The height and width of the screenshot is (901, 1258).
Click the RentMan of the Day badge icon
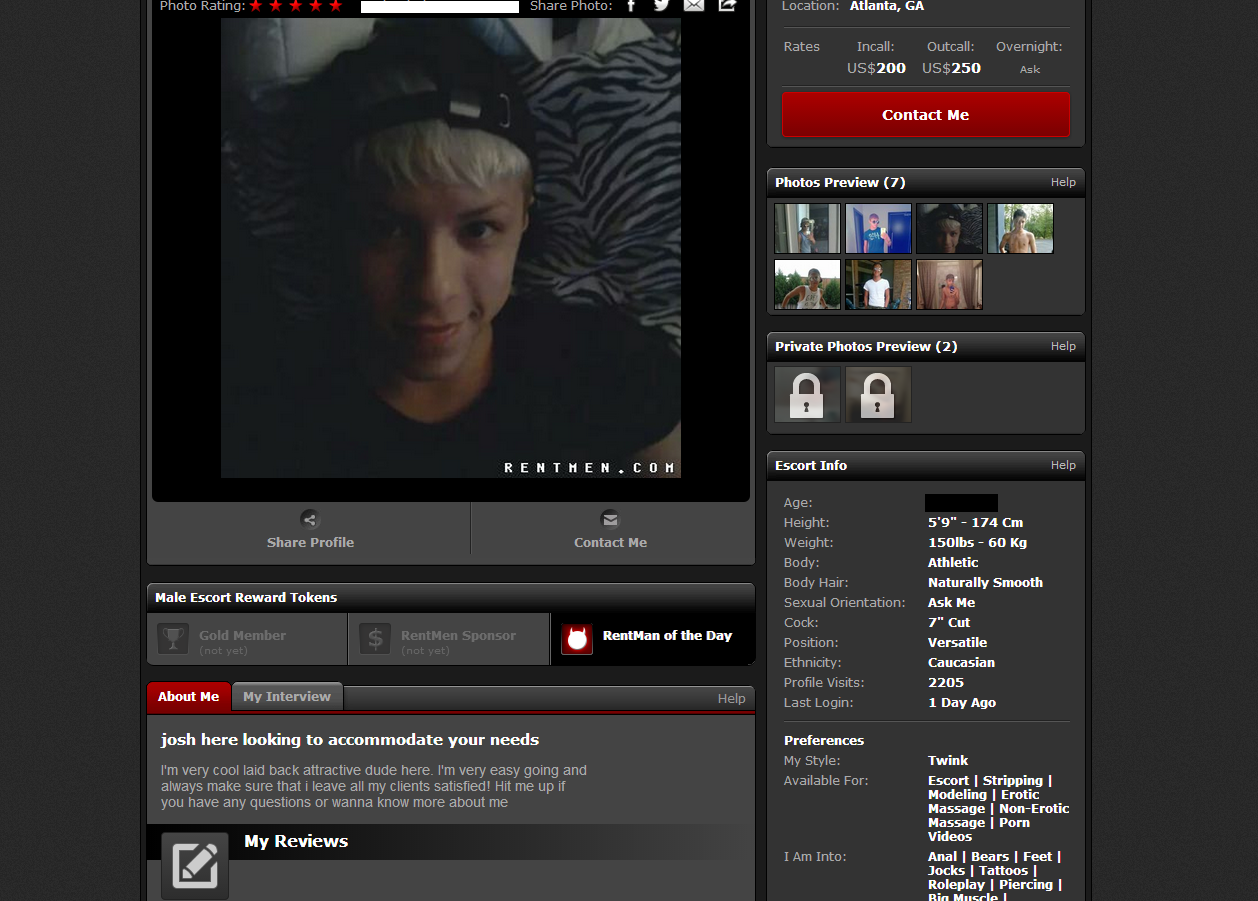(577, 639)
